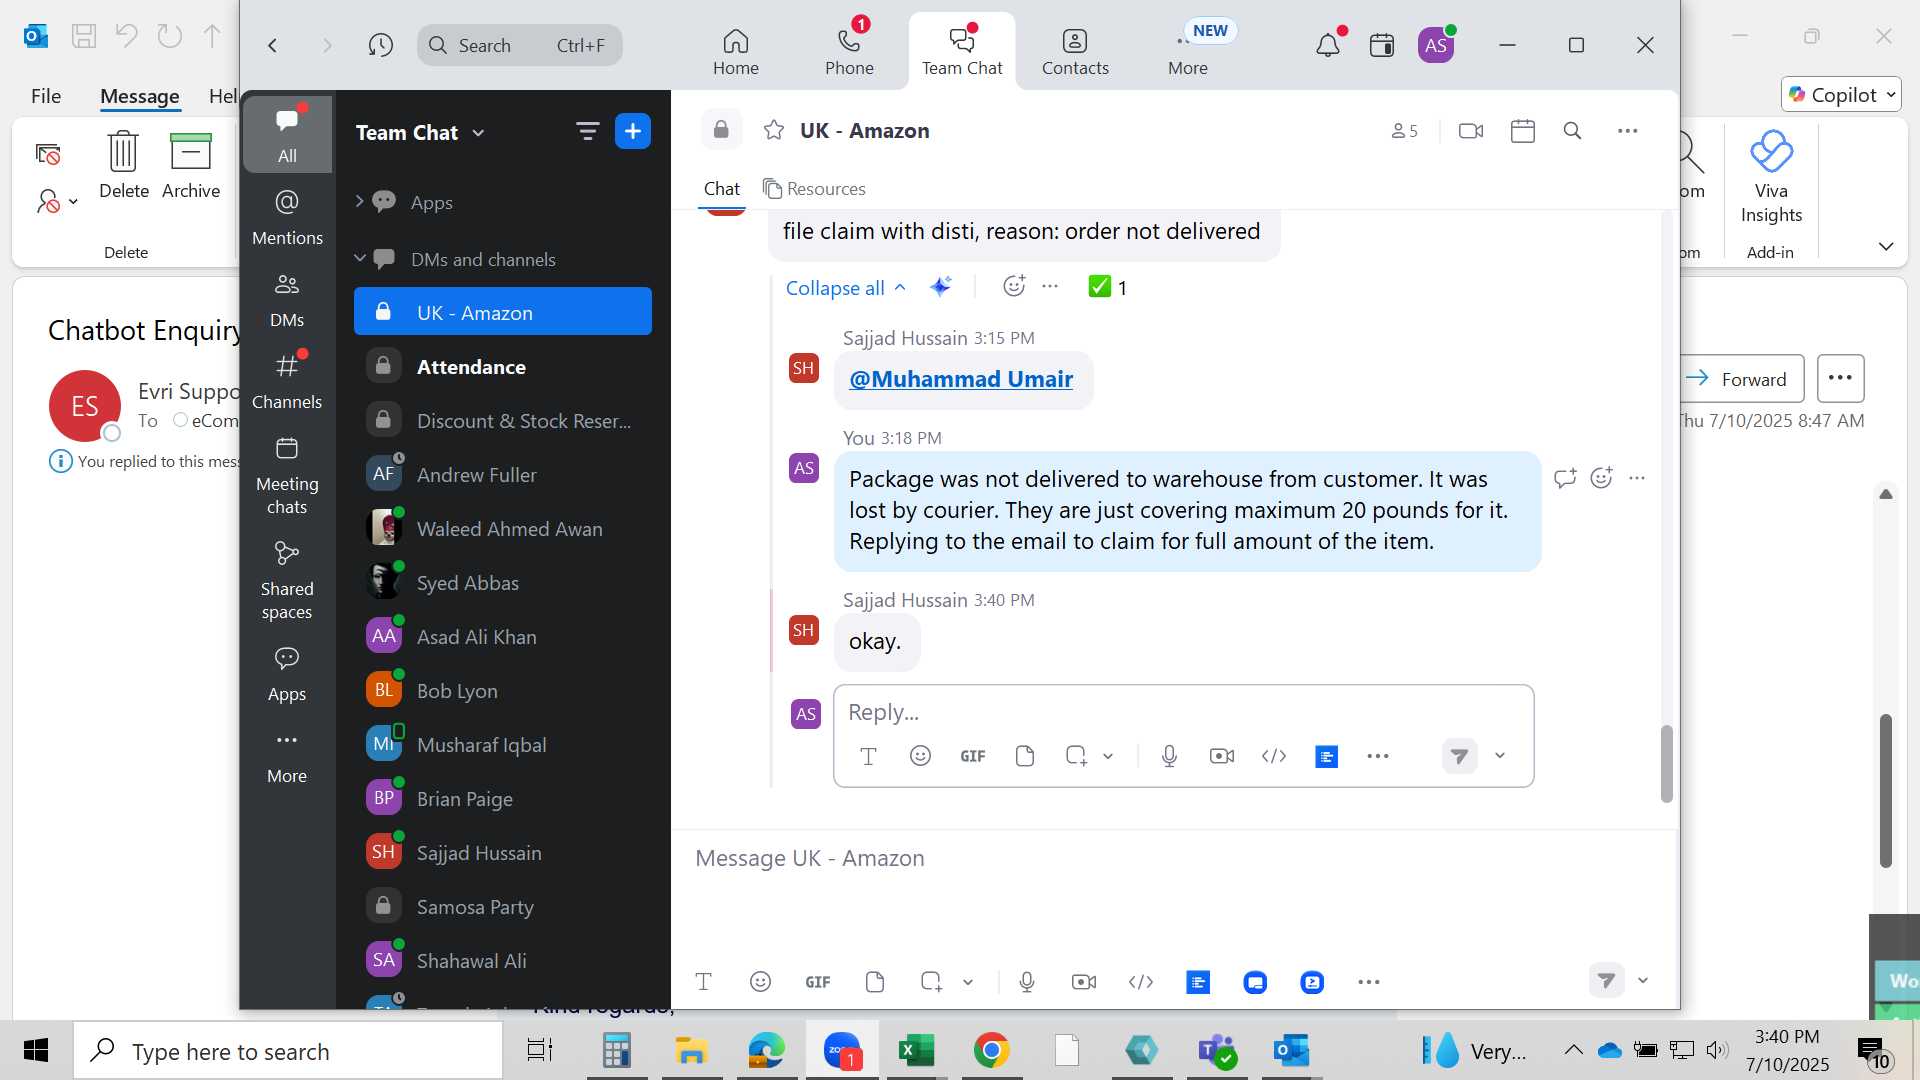1920x1080 pixels.
Task: Open the Contacts tab
Action: pos(1075,52)
